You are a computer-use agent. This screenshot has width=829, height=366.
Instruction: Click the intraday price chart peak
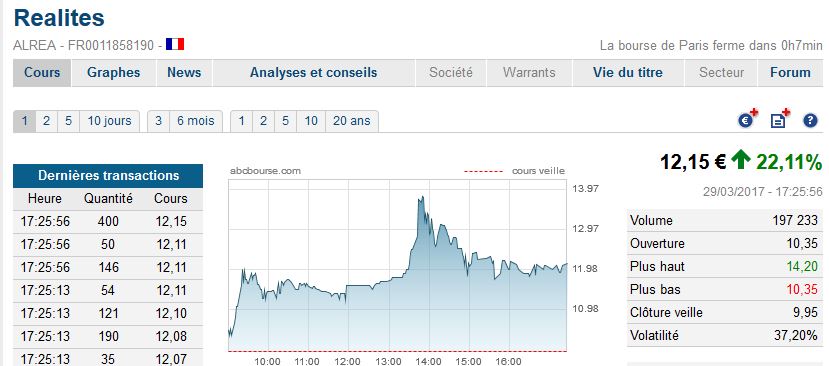(421, 198)
